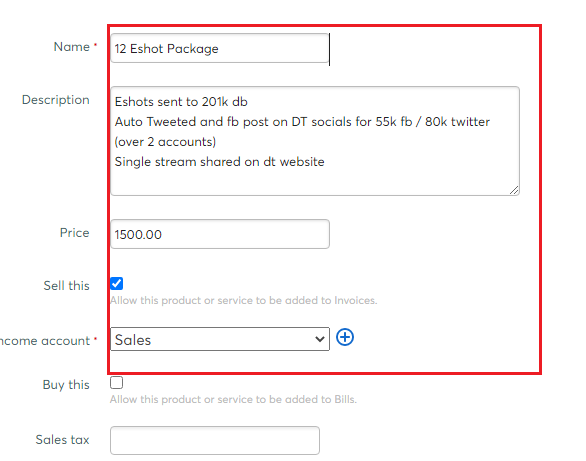Screen dimensions: 586x461
Task: Click the helper text mentioning Bills
Action: tap(233, 399)
